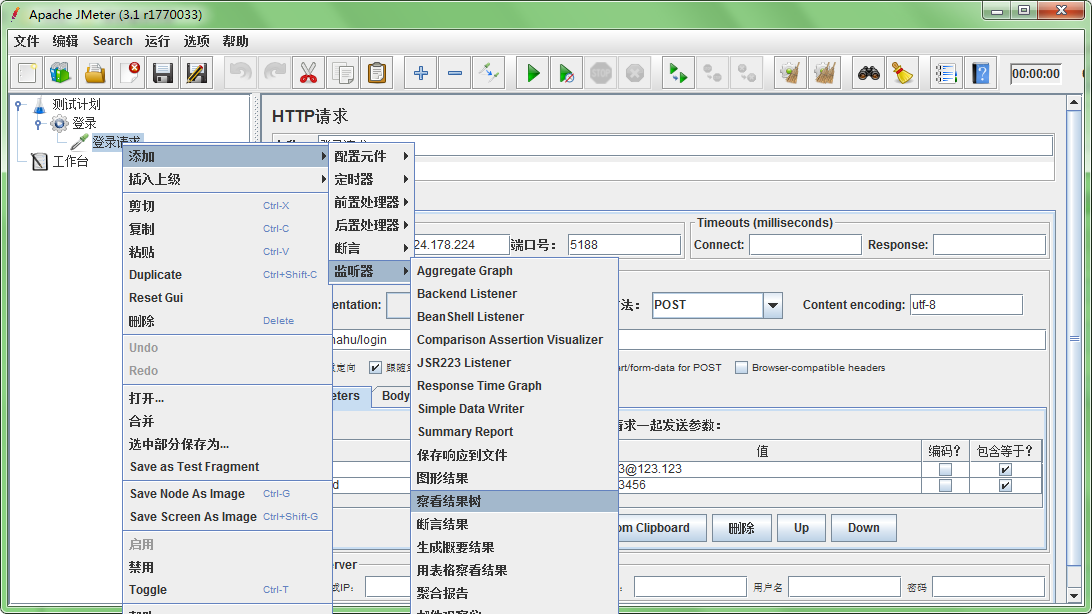
Task: Click the scissors Cut icon in toolbar
Action: tap(308, 73)
